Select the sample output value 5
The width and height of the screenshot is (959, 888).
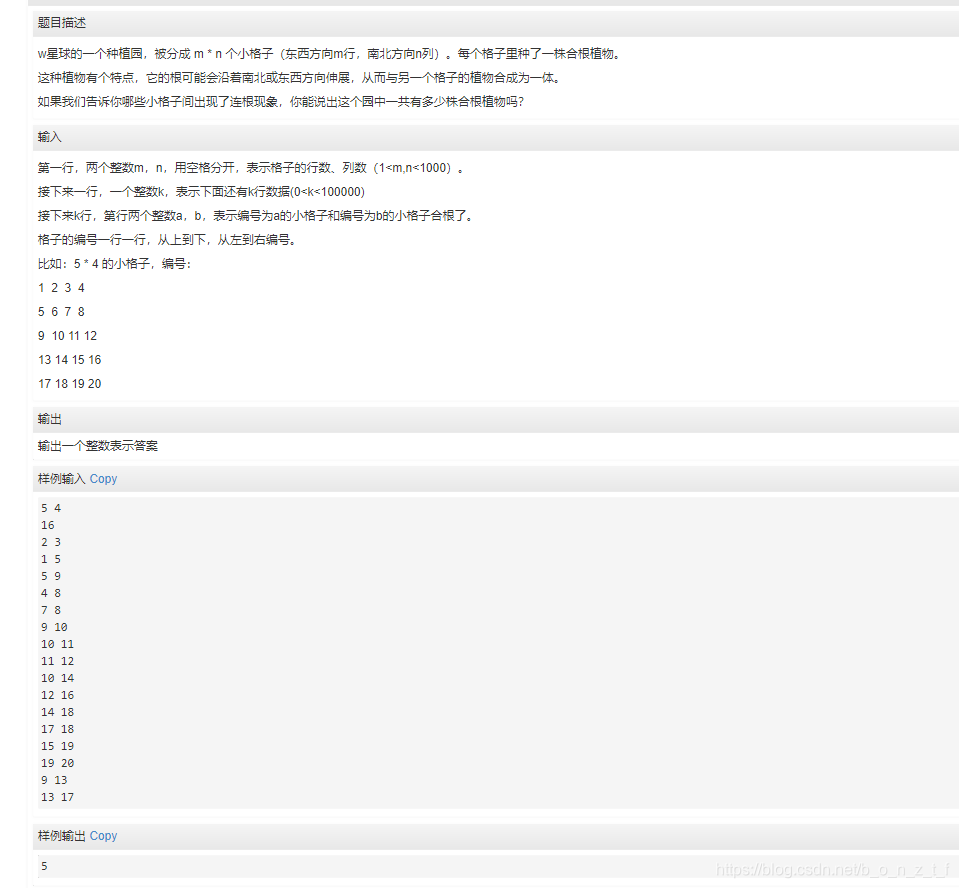point(44,865)
